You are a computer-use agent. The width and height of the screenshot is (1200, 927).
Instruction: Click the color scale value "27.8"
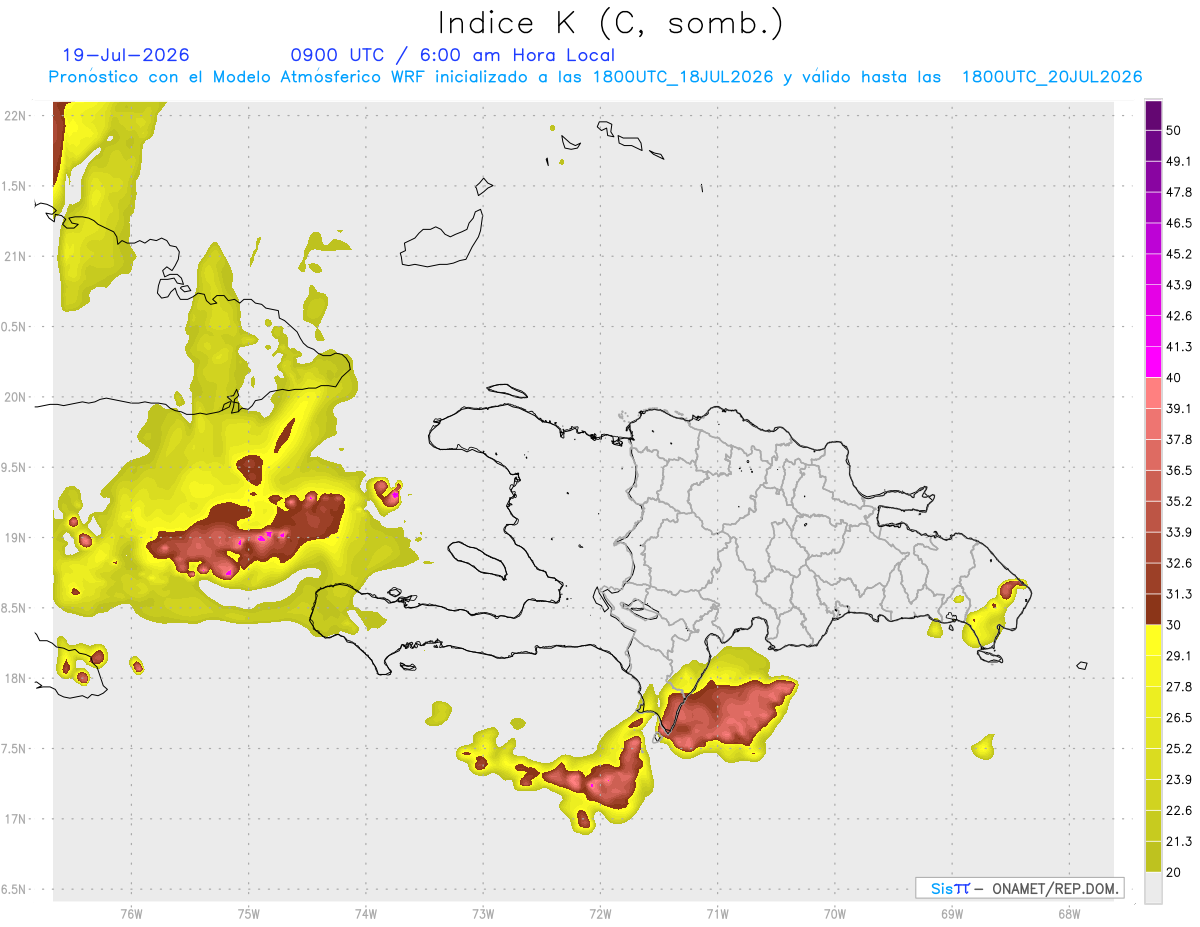[1179, 686]
